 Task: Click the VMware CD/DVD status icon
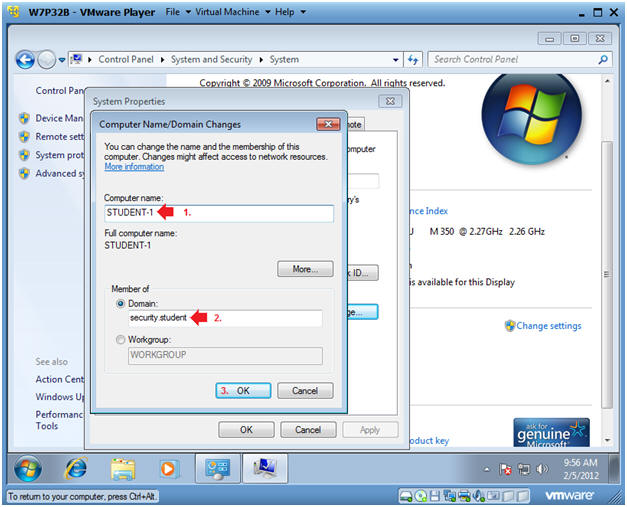click(x=421, y=496)
